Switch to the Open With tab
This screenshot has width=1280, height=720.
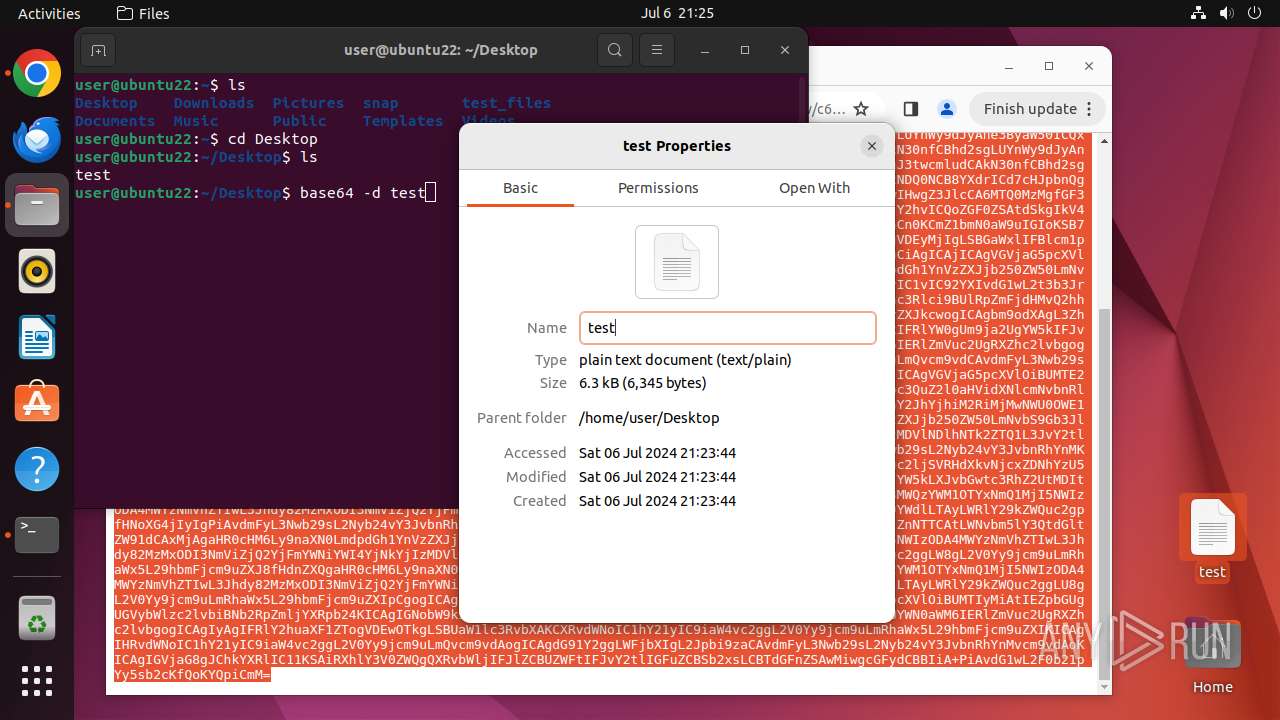[814, 188]
